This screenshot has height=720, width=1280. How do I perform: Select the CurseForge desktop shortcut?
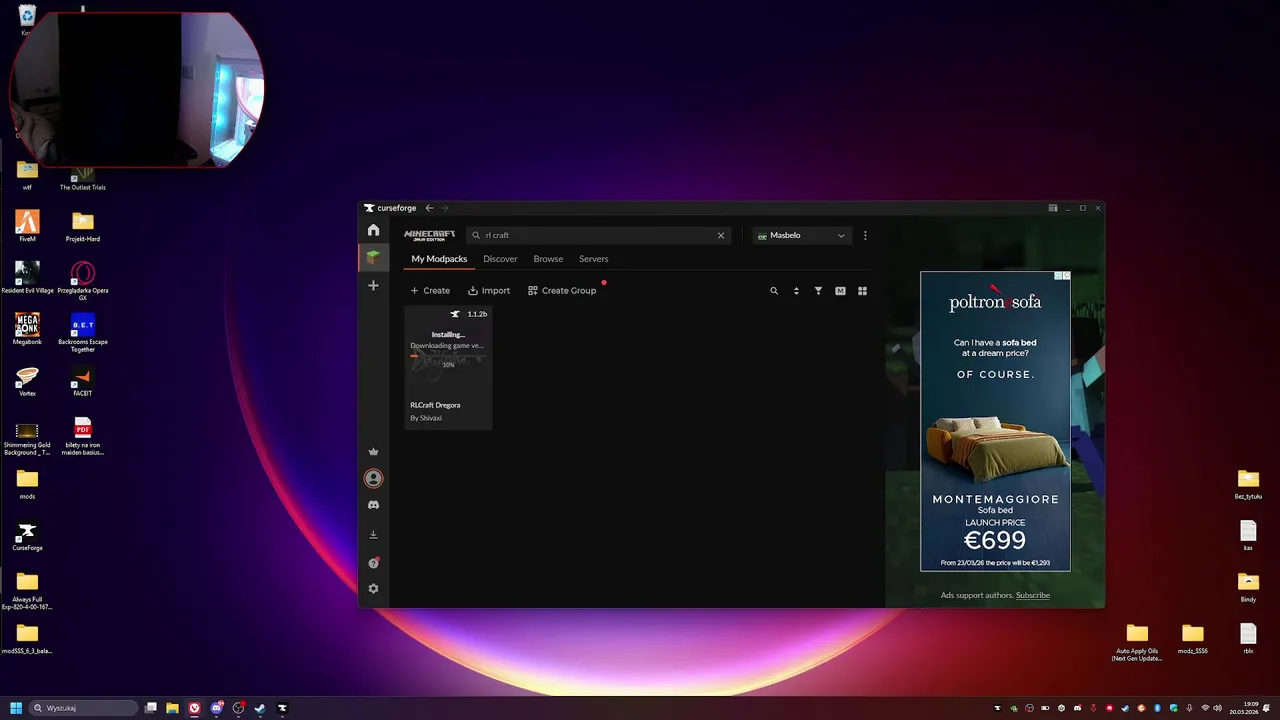[27, 535]
